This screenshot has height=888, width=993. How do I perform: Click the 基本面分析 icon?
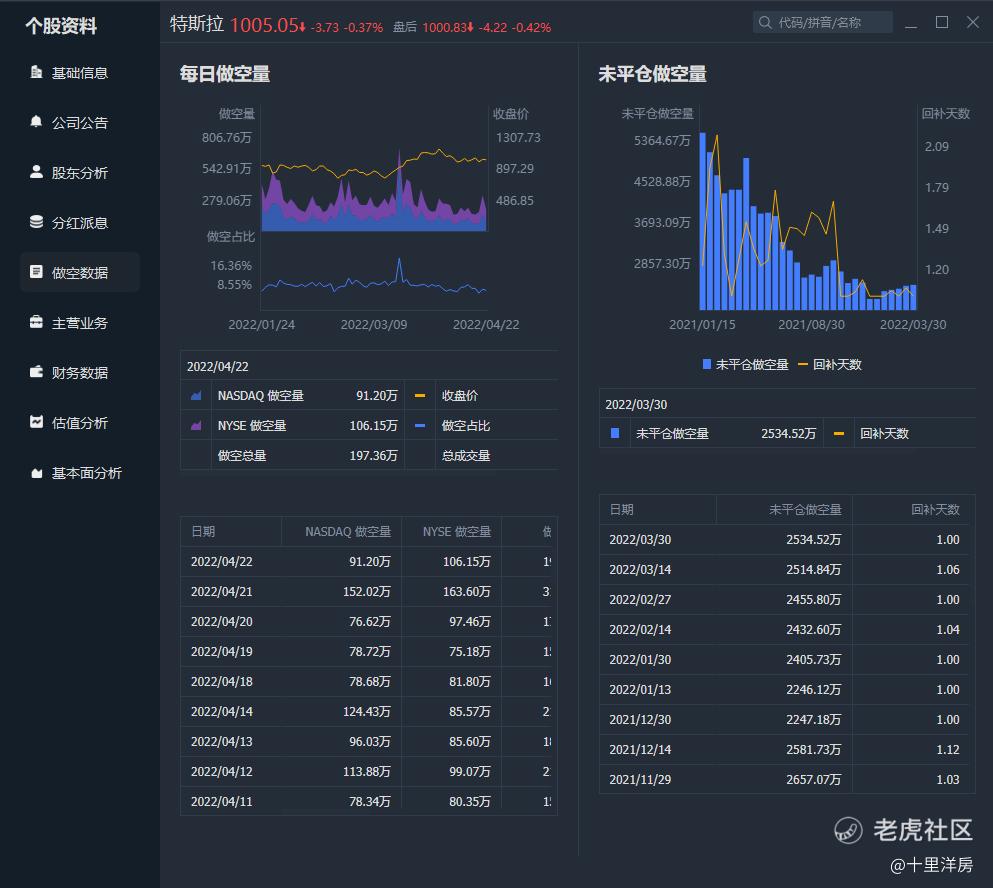(x=36, y=473)
